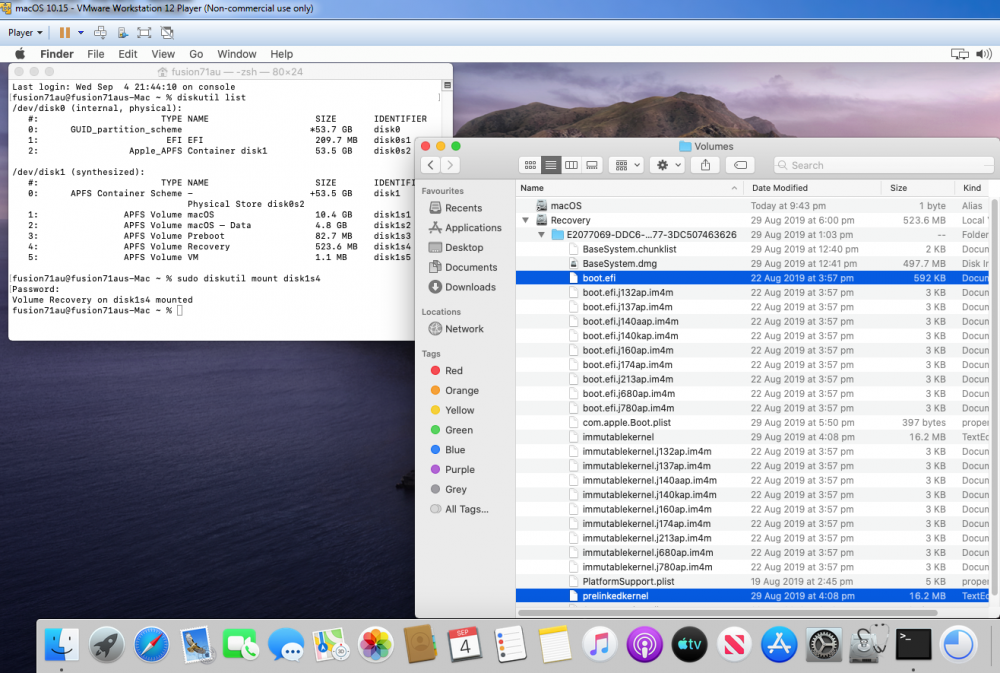Select the prelinkedkernel file
Viewport: 1000px width, 673px height.
click(x=753, y=596)
